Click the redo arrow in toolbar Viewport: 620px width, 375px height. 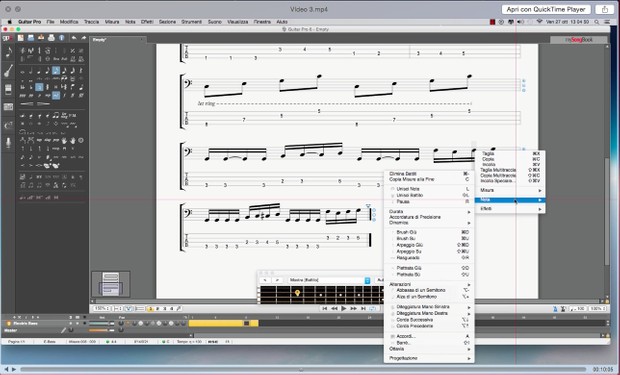point(83,38)
